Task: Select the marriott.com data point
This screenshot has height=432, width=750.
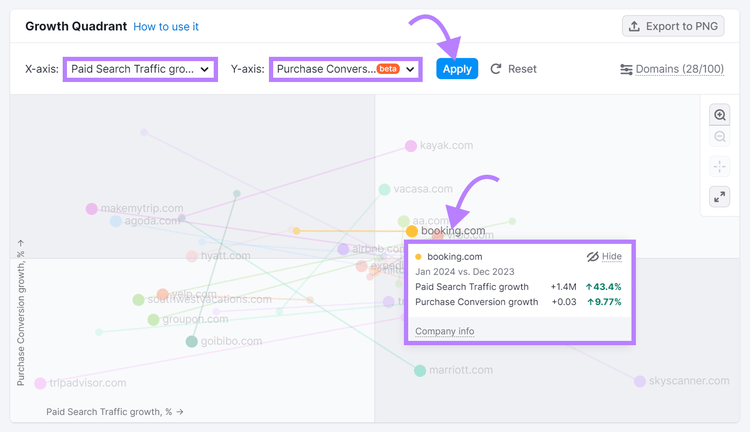Action: pos(419,370)
